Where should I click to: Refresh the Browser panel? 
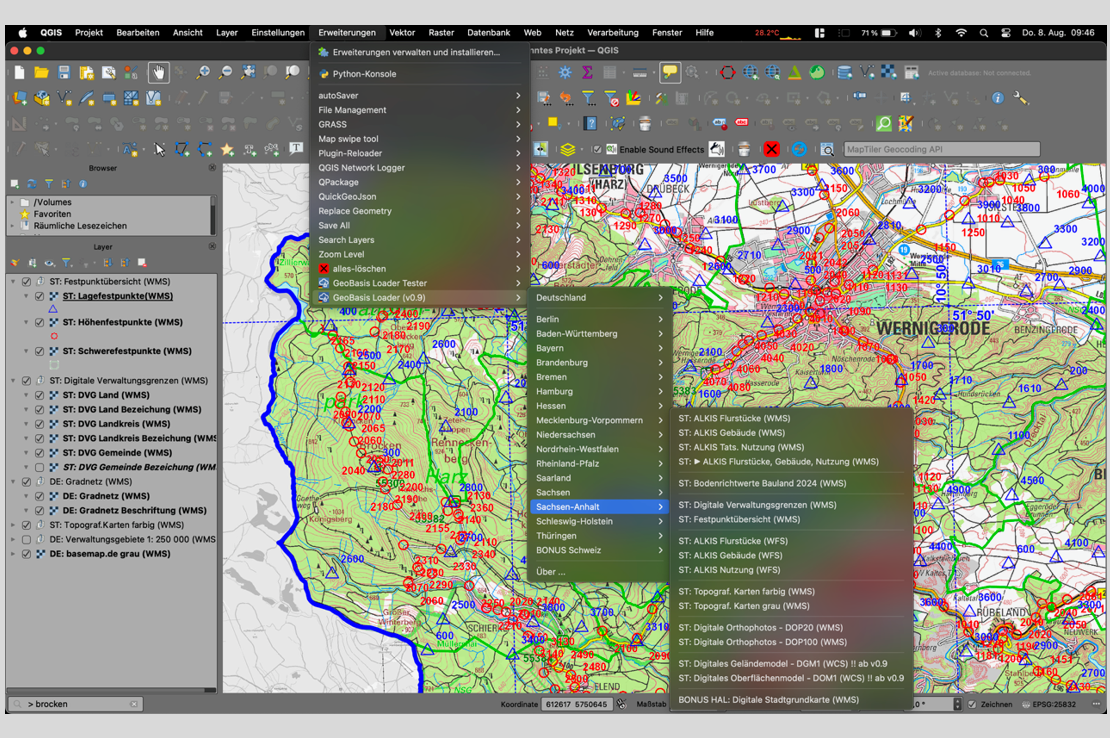point(31,184)
